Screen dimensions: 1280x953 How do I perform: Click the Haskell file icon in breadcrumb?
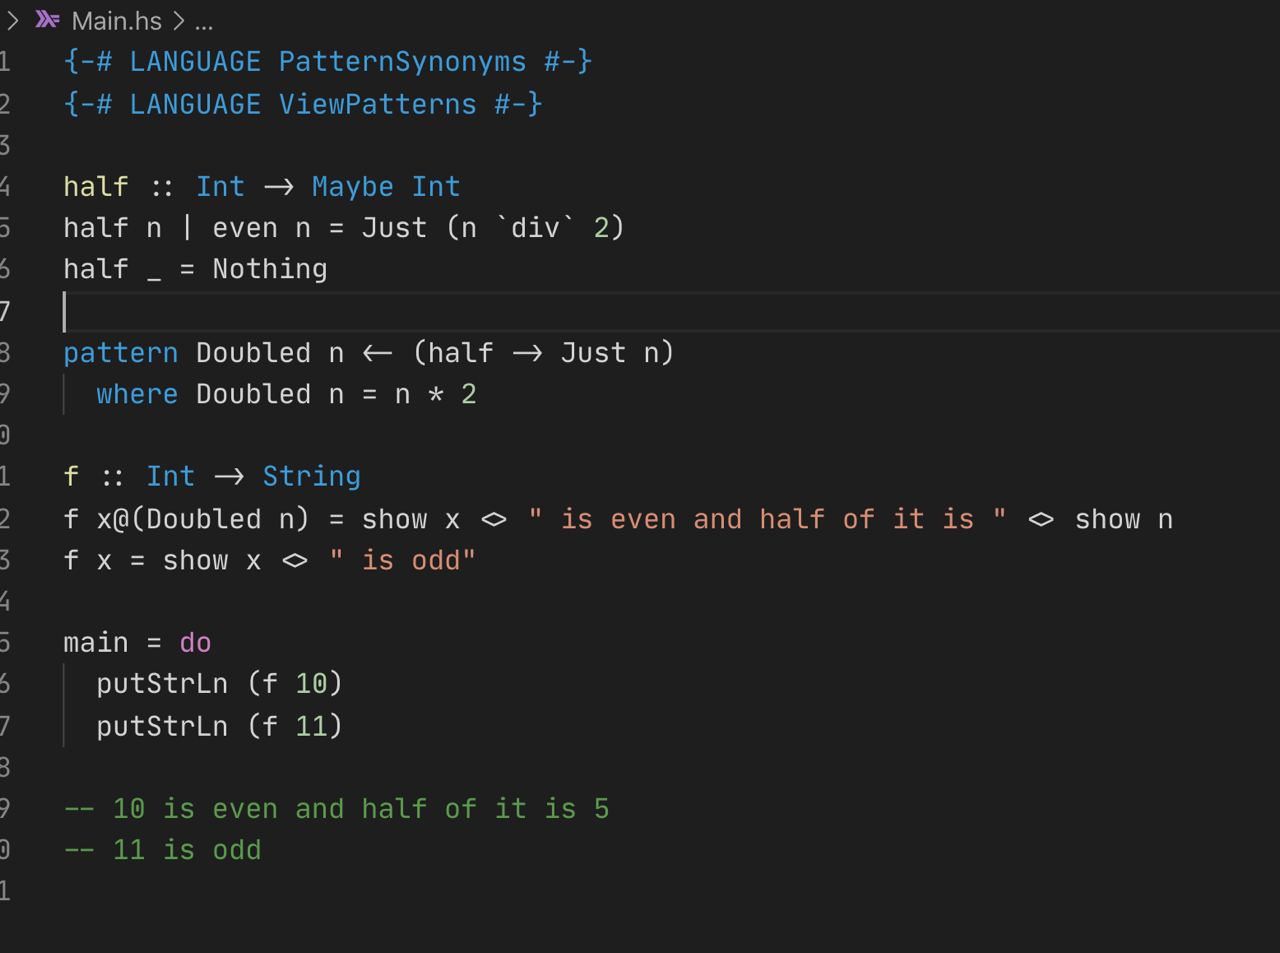[48, 20]
